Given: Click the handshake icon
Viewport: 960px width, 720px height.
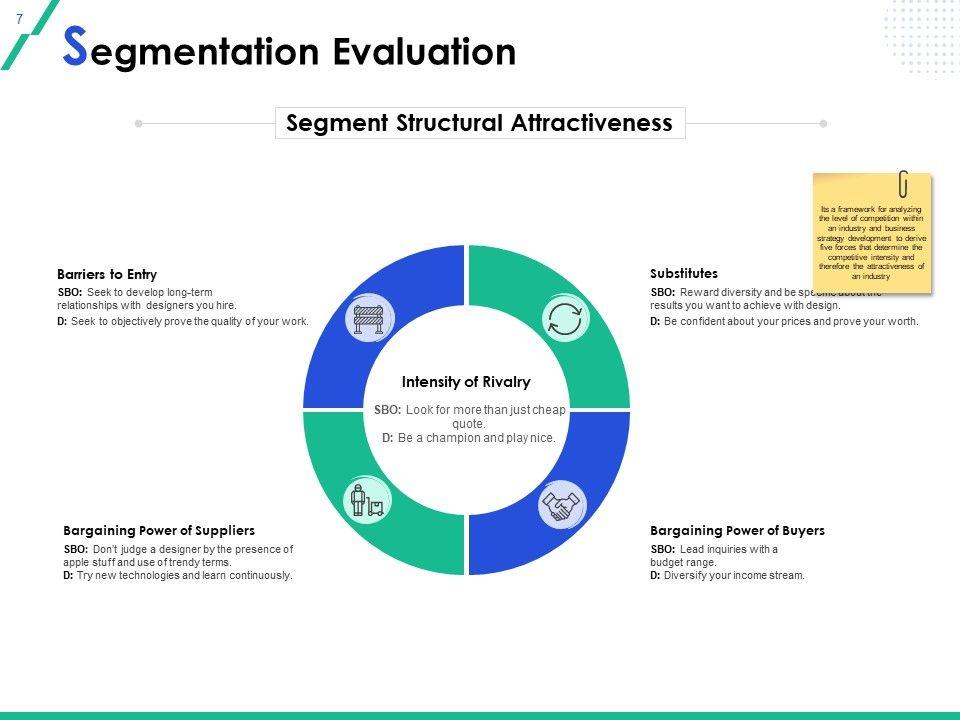Looking at the screenshot, I should 561,506.
